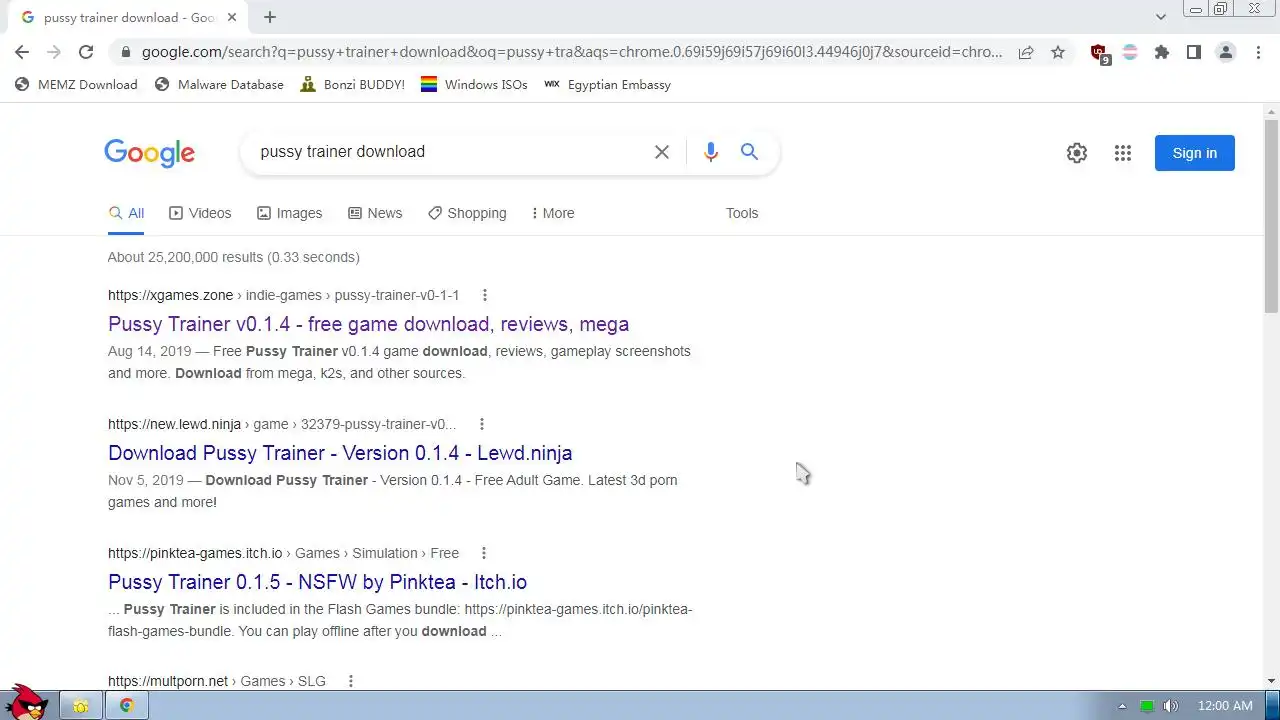Click the multporn.net breadcrumb URL
Image resolution: width=1280 pixels, height=720 pixels.
pos(217,681)
